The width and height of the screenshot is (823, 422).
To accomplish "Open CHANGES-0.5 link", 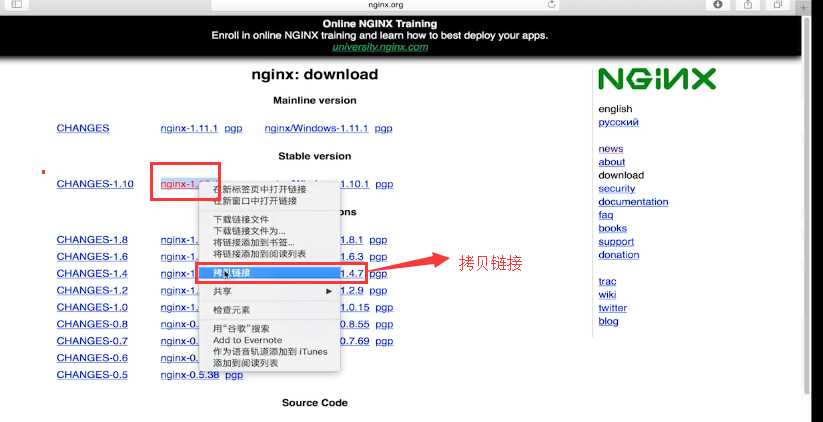I will [x=92, y=375].
